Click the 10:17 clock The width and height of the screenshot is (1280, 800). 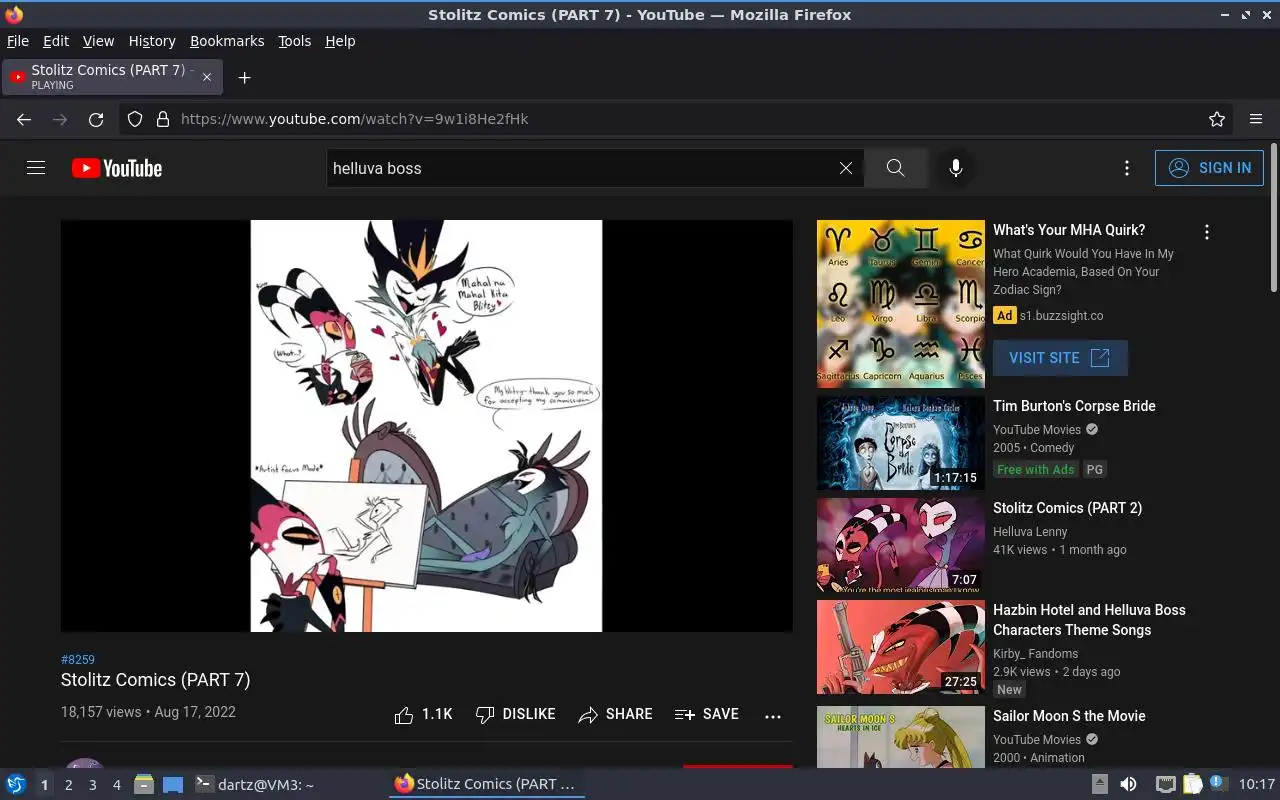[x=1257, y=785]
